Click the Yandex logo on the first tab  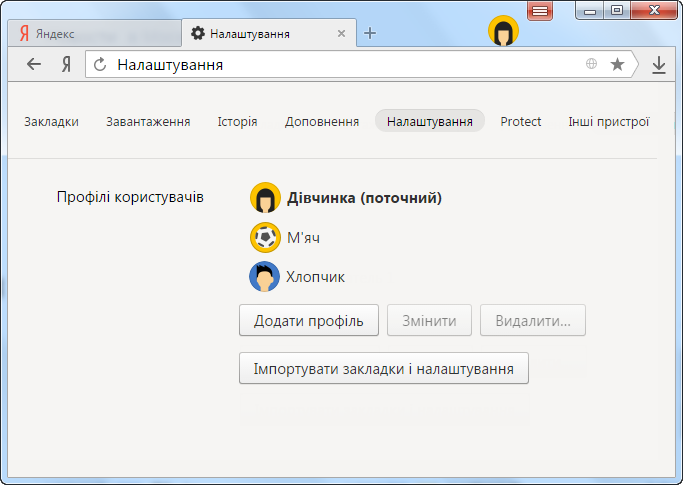[x=24, y=34]
